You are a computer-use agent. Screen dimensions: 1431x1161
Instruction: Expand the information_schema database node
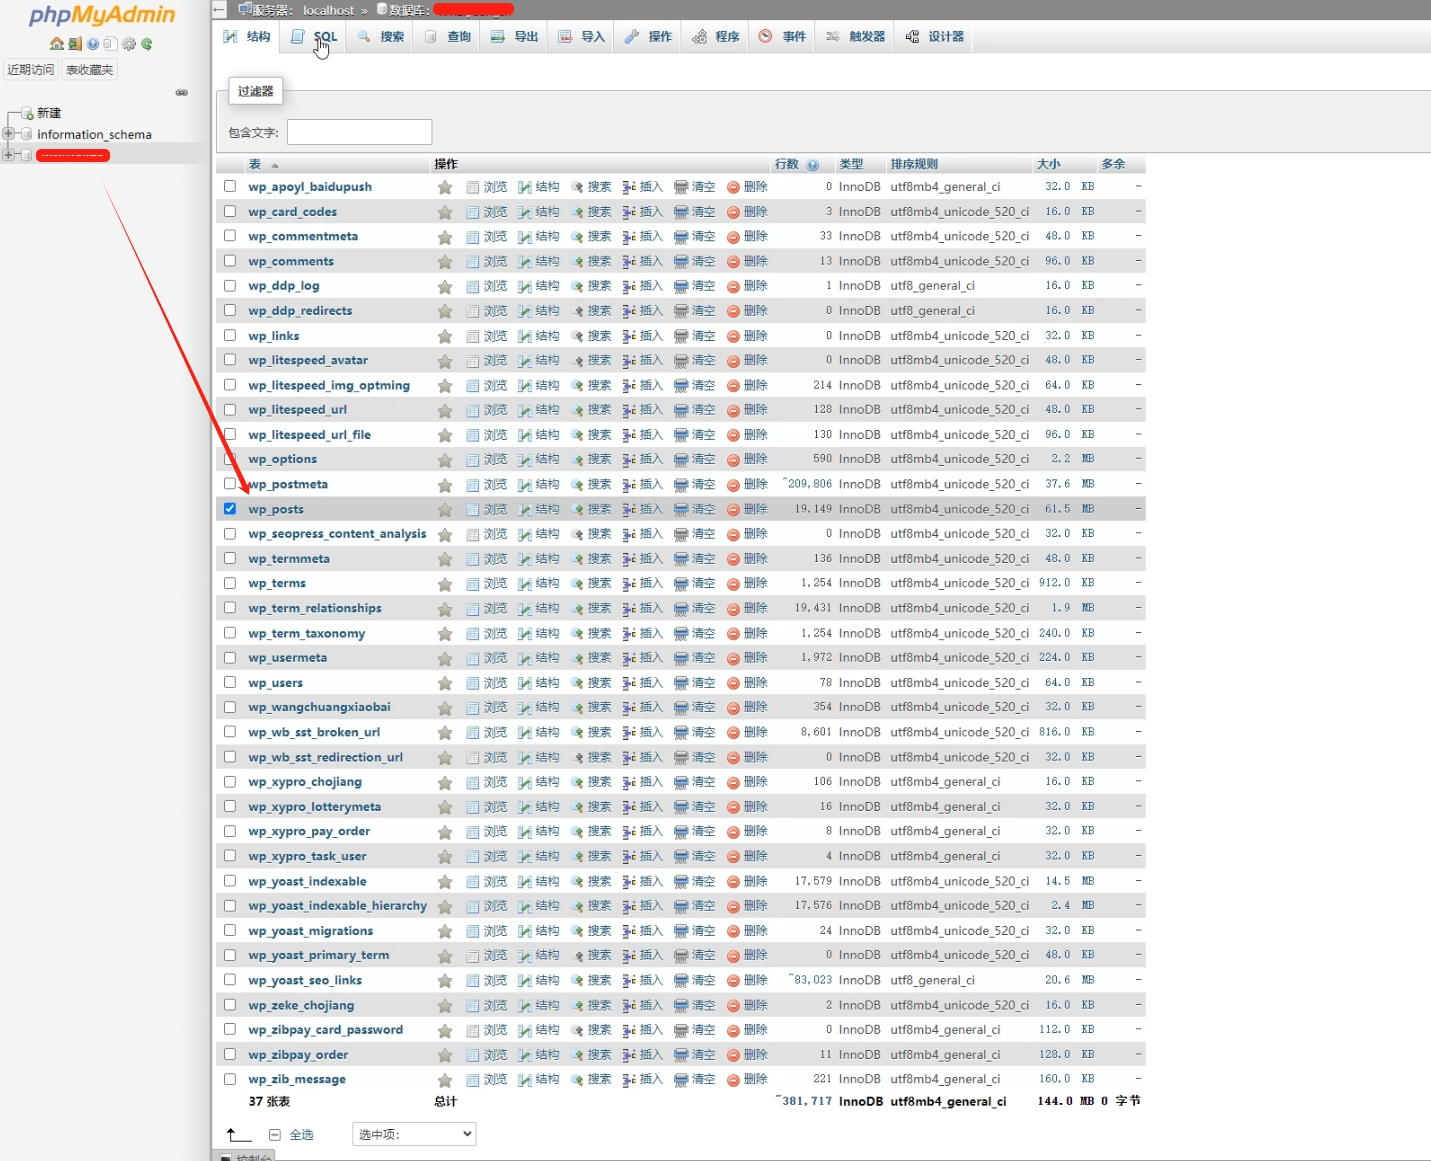[8, 134]
